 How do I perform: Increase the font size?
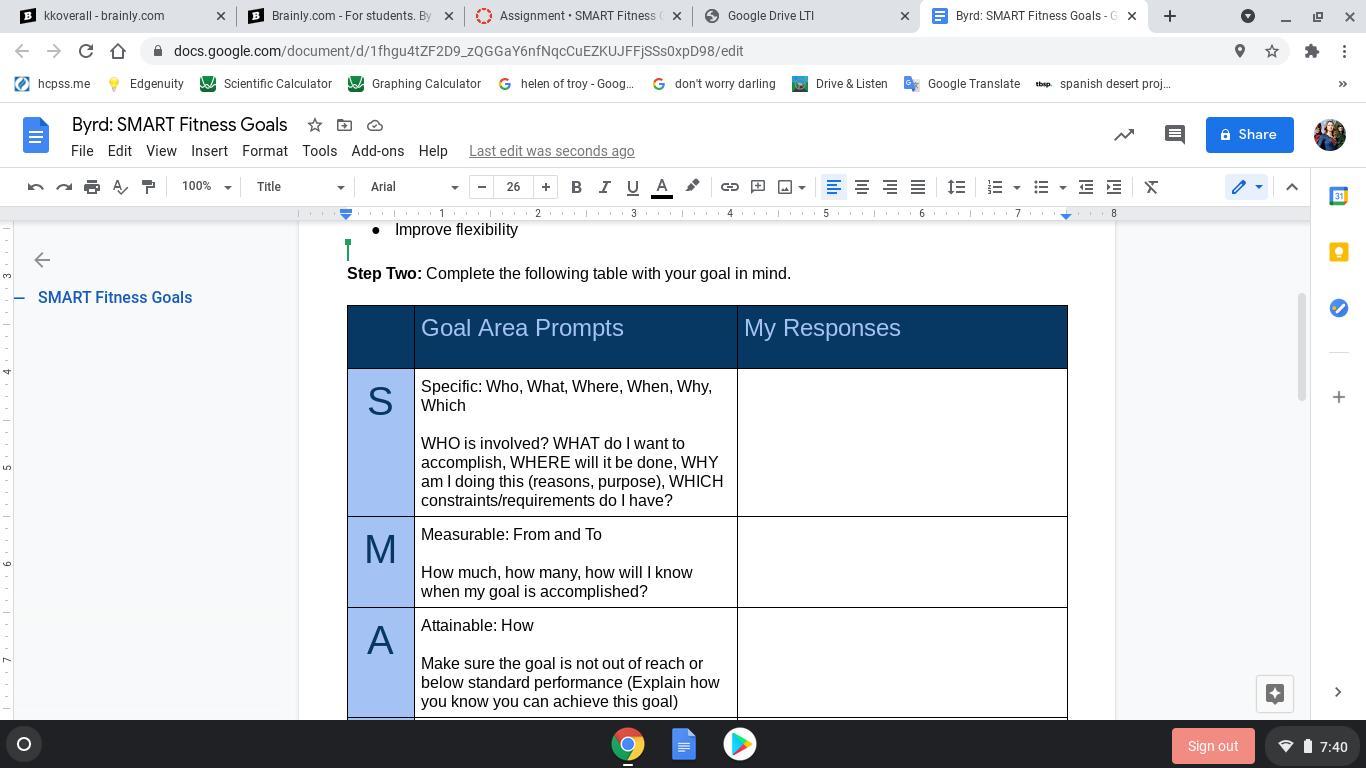point(546,187)
